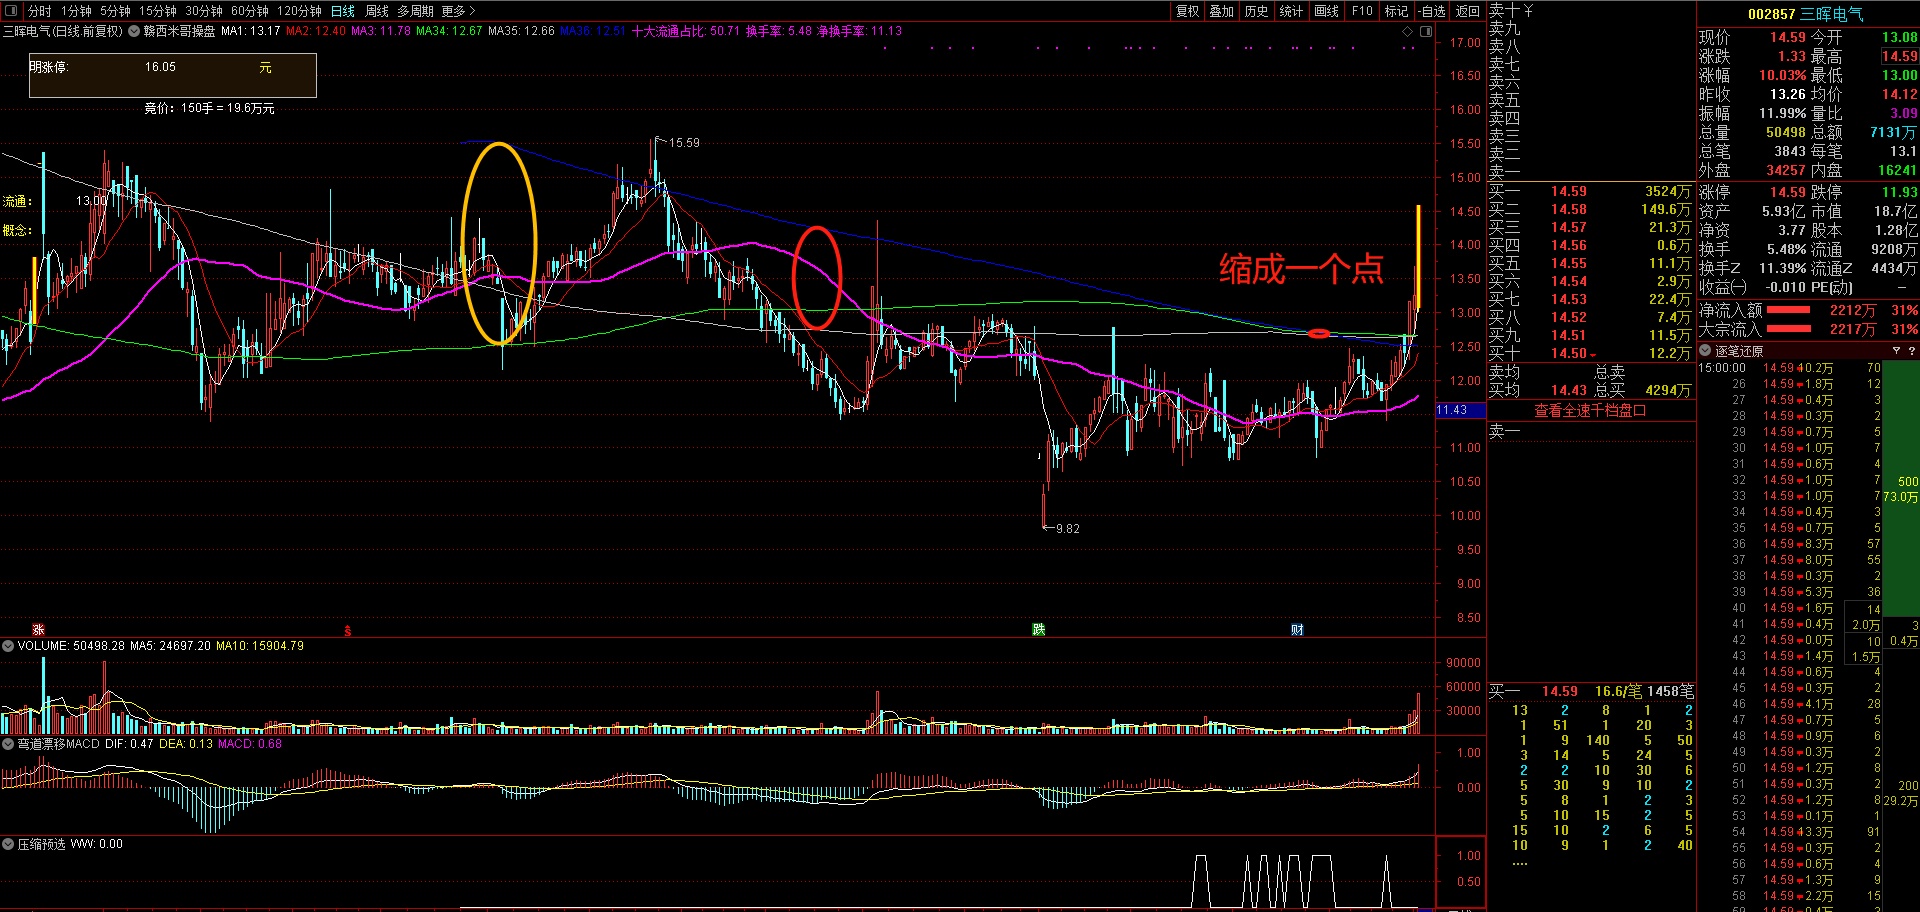
Task: Open the 弯道票移MACD indicator dropdown
Action: [x=8, y=744]
